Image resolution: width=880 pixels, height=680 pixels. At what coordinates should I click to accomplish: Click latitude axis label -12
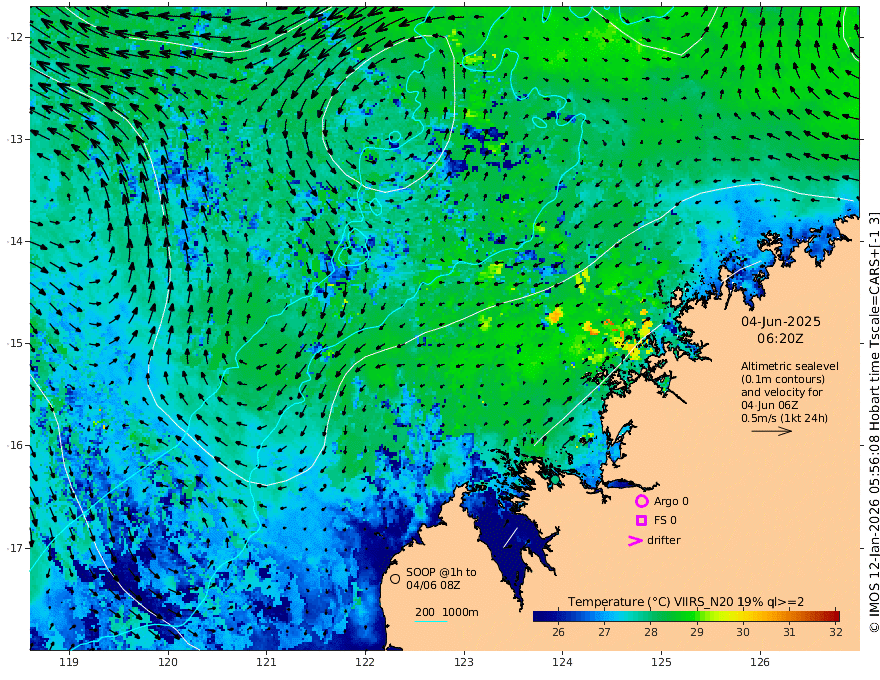point(15,37)
